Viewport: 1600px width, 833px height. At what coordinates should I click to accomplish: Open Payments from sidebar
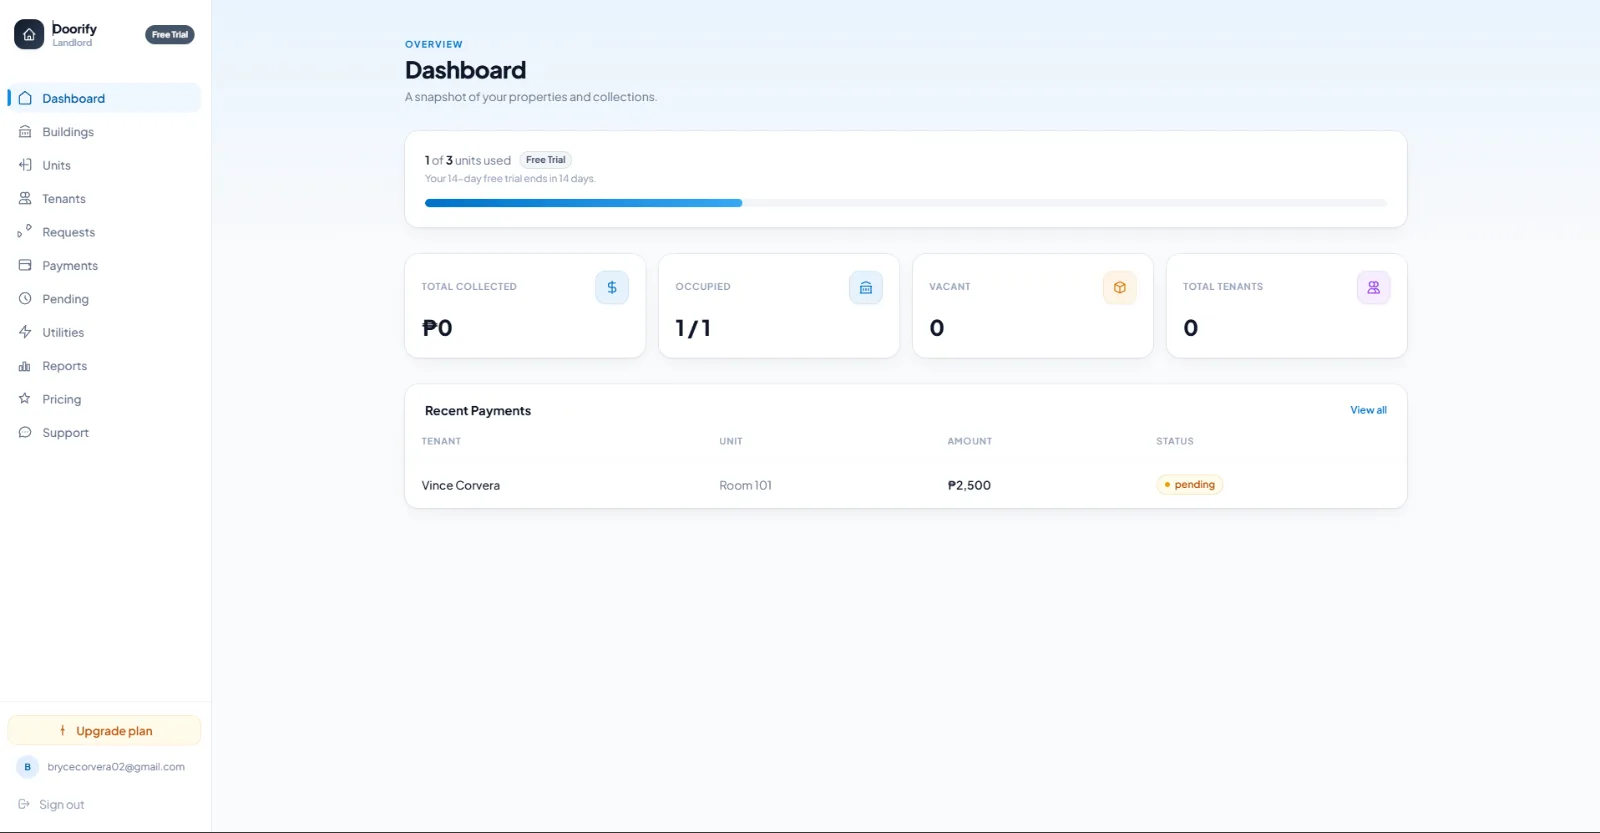click(104, 265)
